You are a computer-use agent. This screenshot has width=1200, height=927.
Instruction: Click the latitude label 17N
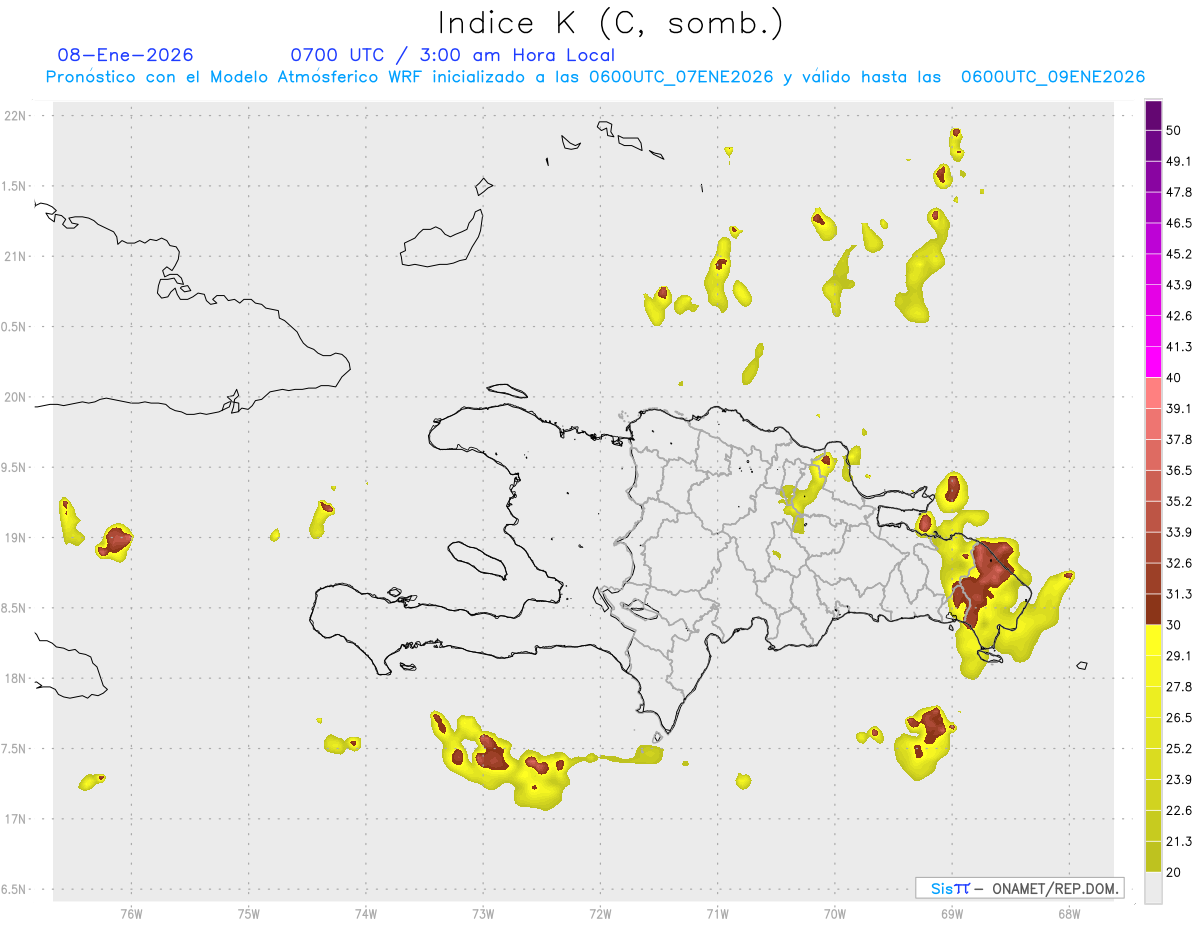(16, 819)
